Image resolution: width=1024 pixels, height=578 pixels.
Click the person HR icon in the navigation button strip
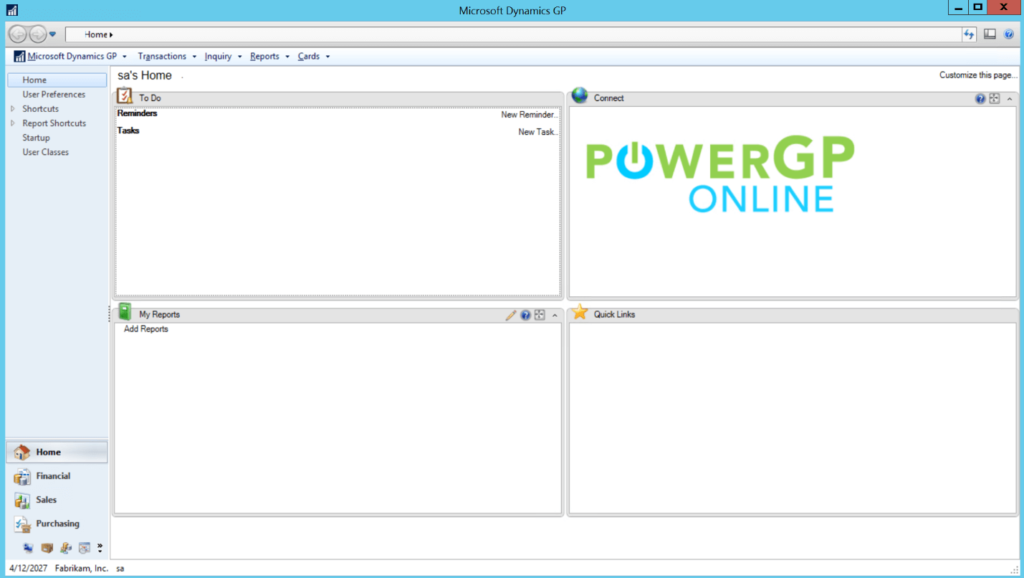point(65,548)
